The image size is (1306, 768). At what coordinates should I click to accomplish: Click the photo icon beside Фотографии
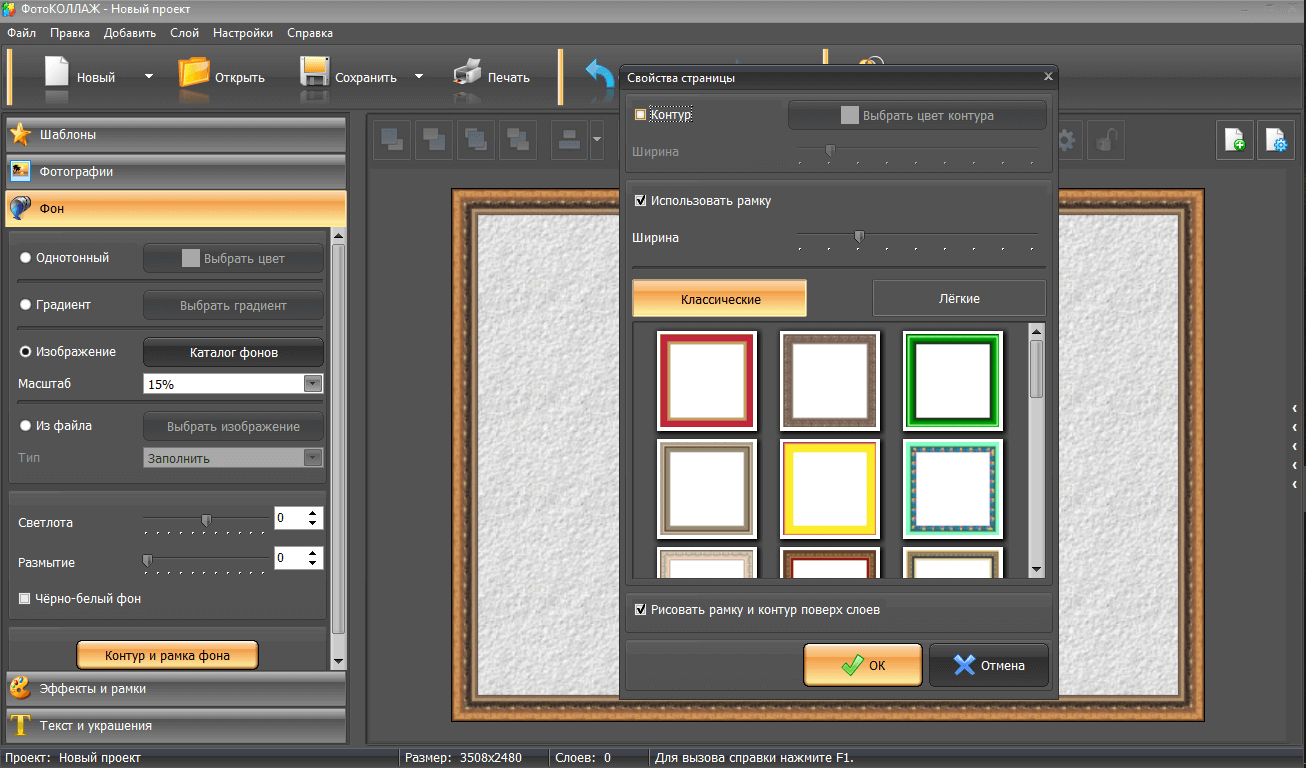(x=20, y=171)
